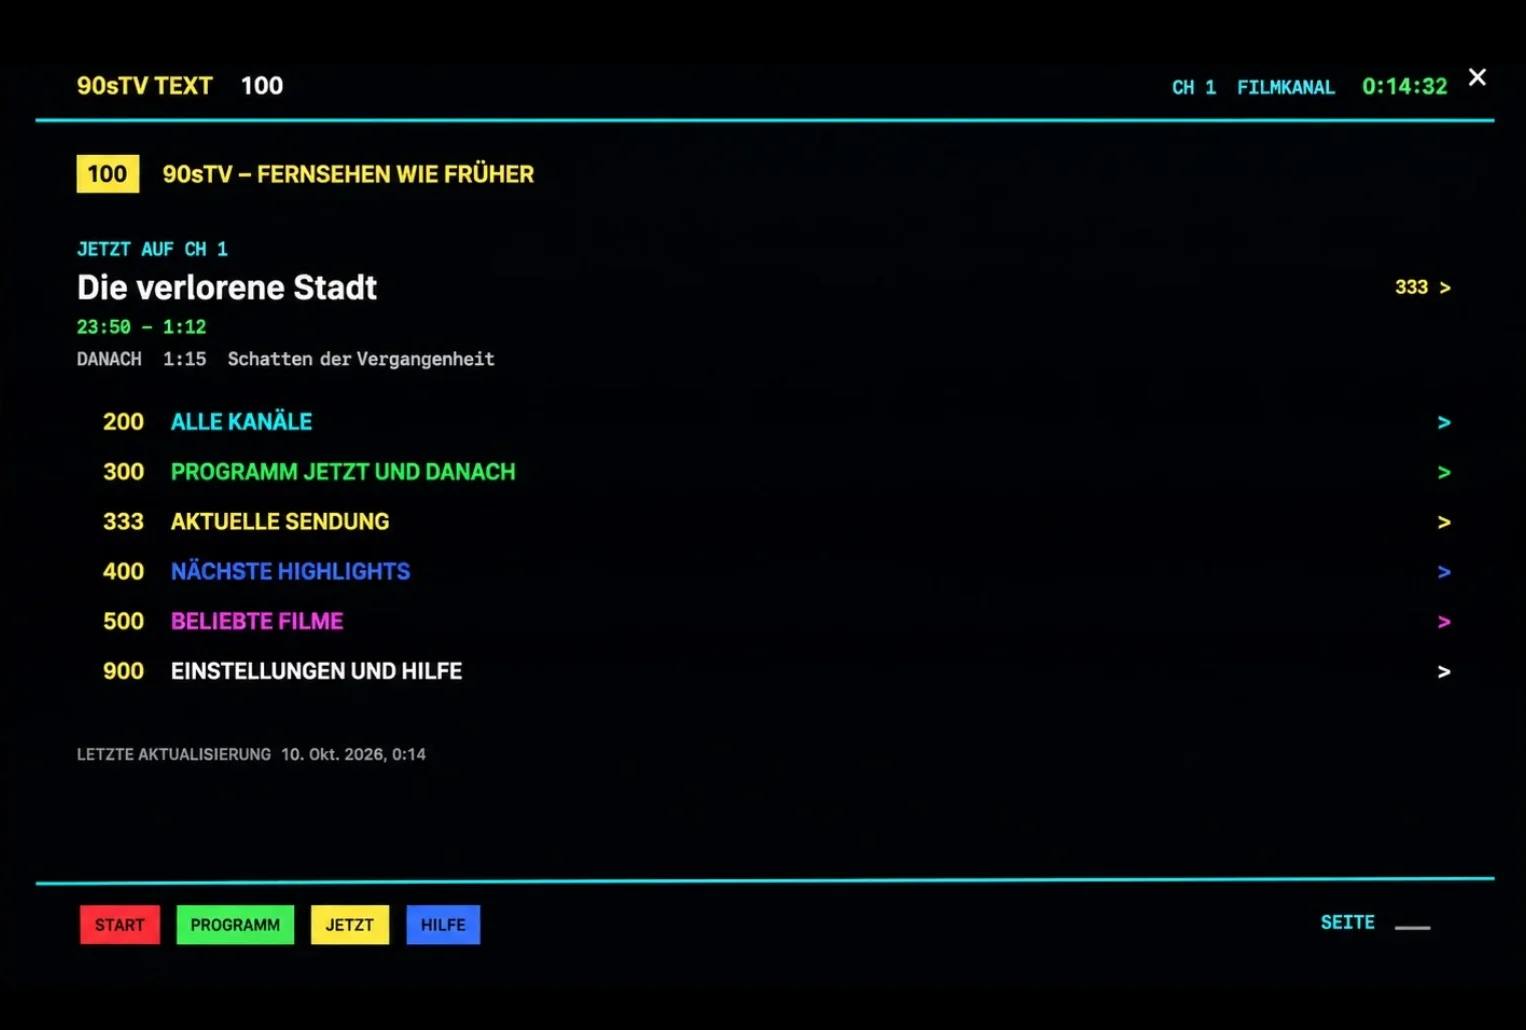1526x1030 pixels.
Task: Click the 90sTV TEXT logo
Action: click(145, 86)
